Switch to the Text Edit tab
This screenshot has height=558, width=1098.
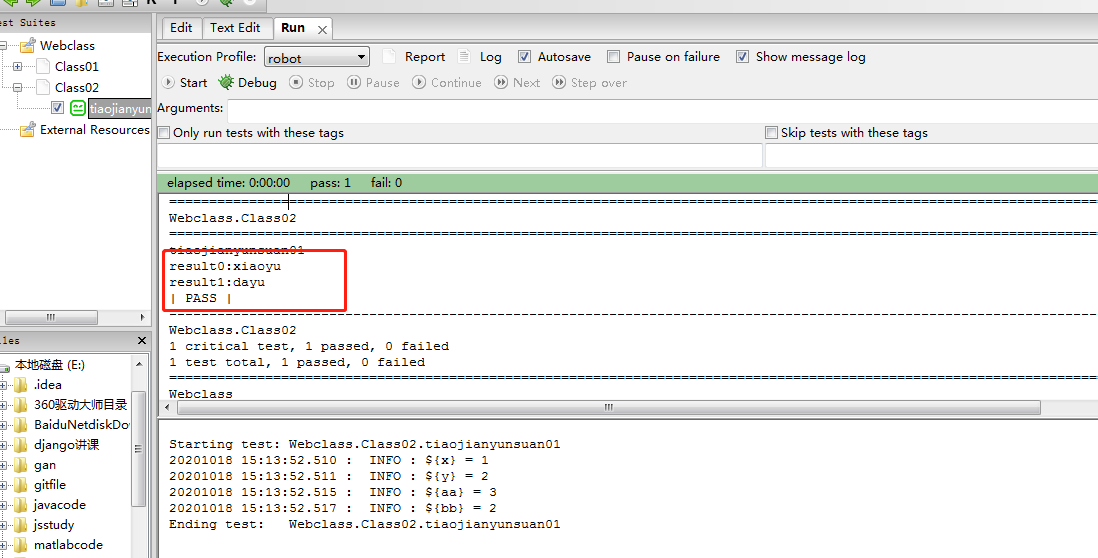(x=235, y=28)
